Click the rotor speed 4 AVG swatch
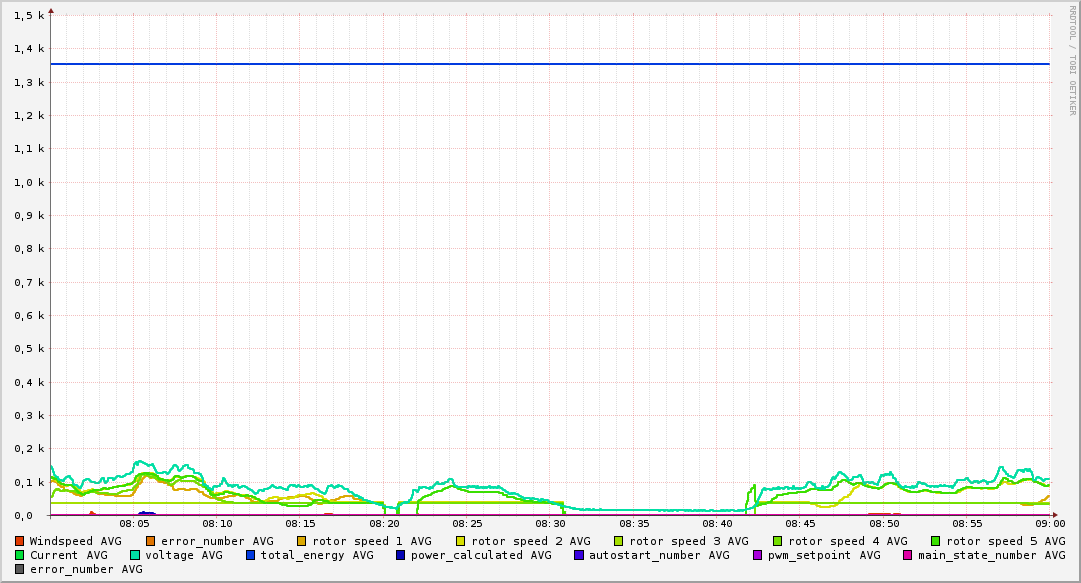Screen dimensions: 1081x583 [778, 542]
